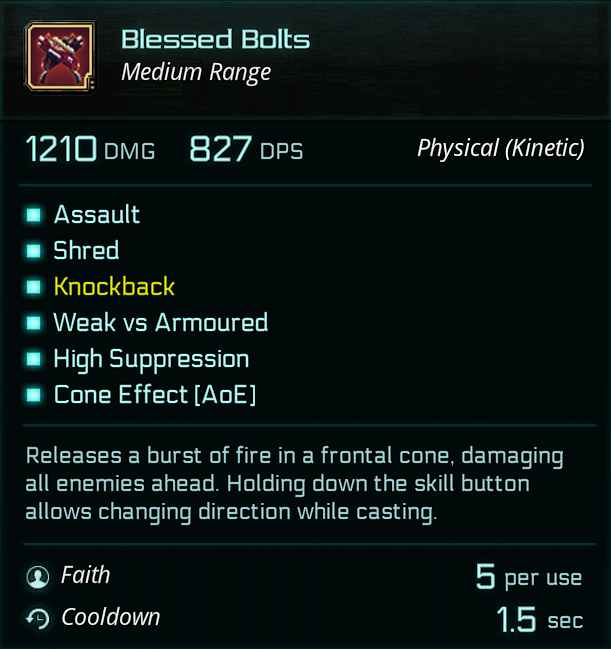Click the skill description paragraph

pyautogui.click(x=295, y=485)
